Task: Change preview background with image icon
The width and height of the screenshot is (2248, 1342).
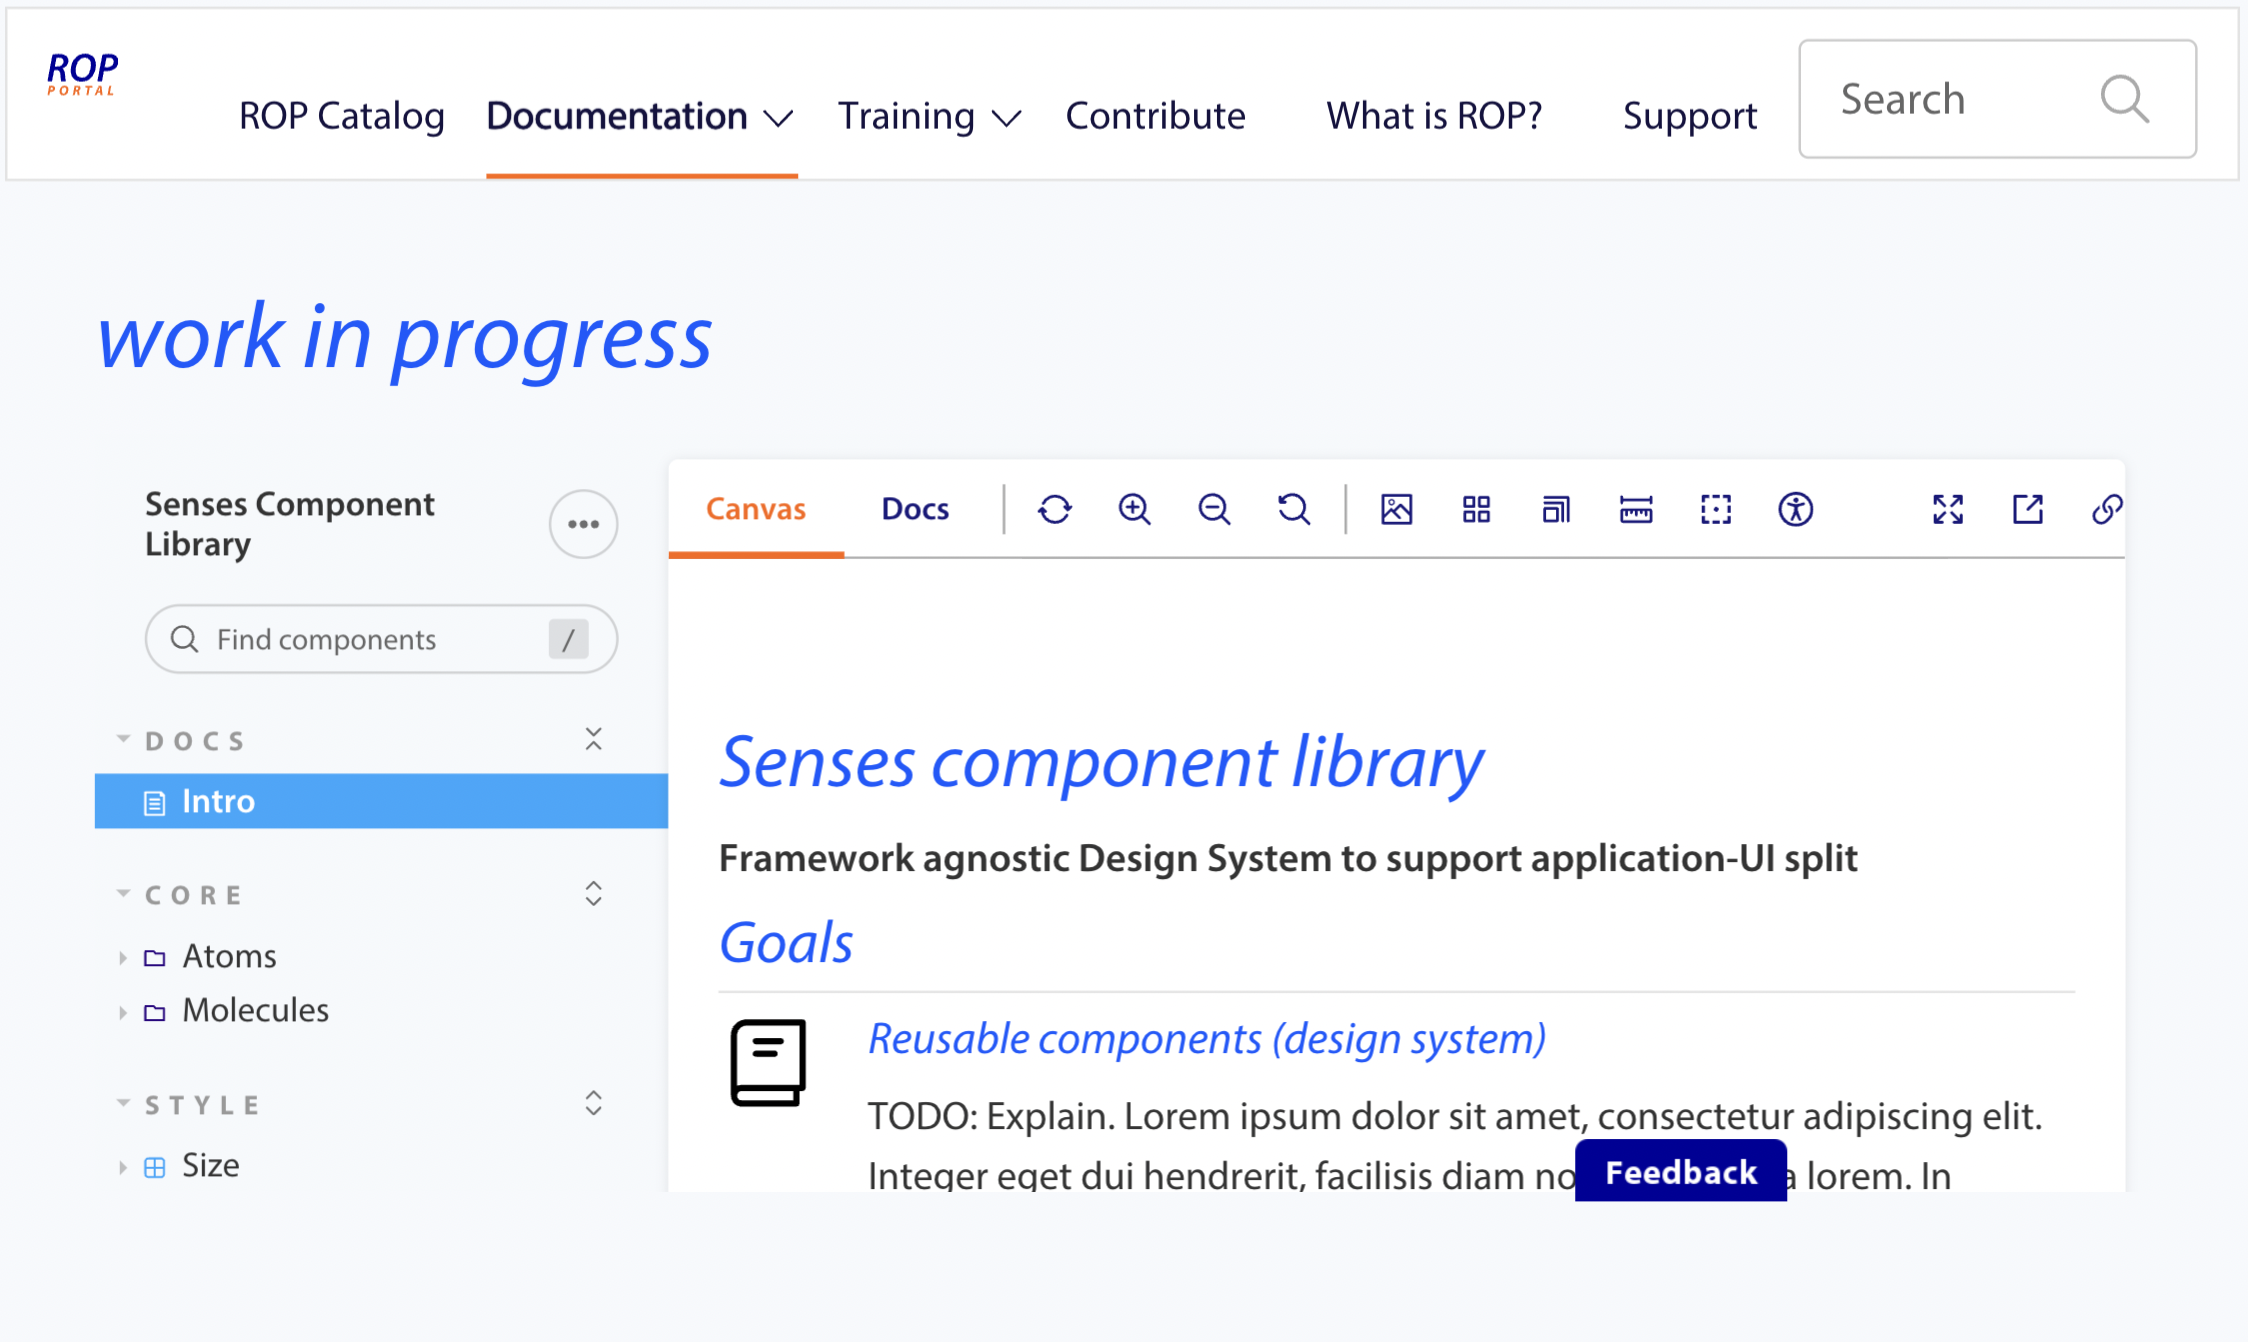Action: [x=1396, y=510]
